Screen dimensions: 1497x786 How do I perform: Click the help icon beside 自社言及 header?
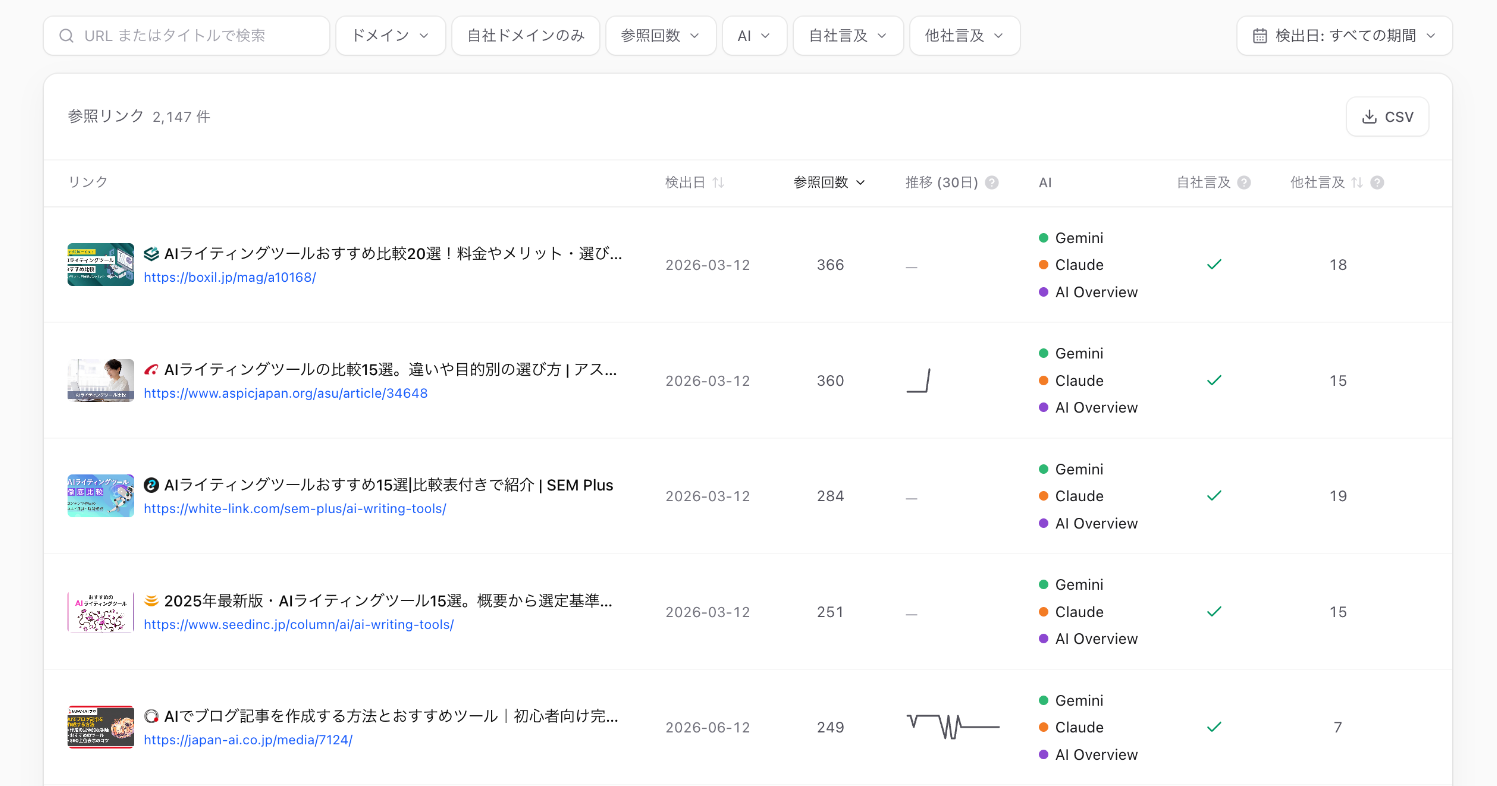pyautogui.click(x=1244, y=183)
